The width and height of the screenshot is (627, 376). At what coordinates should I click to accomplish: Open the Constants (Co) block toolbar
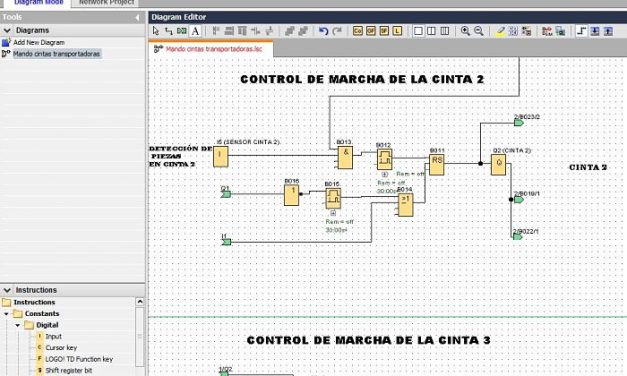[358, 31]
